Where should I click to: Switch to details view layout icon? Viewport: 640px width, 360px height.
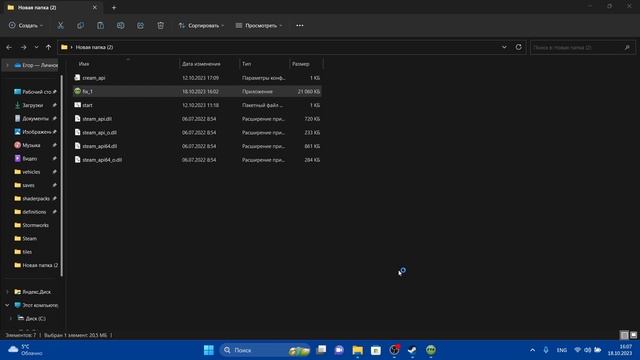[x=624, y=335]
